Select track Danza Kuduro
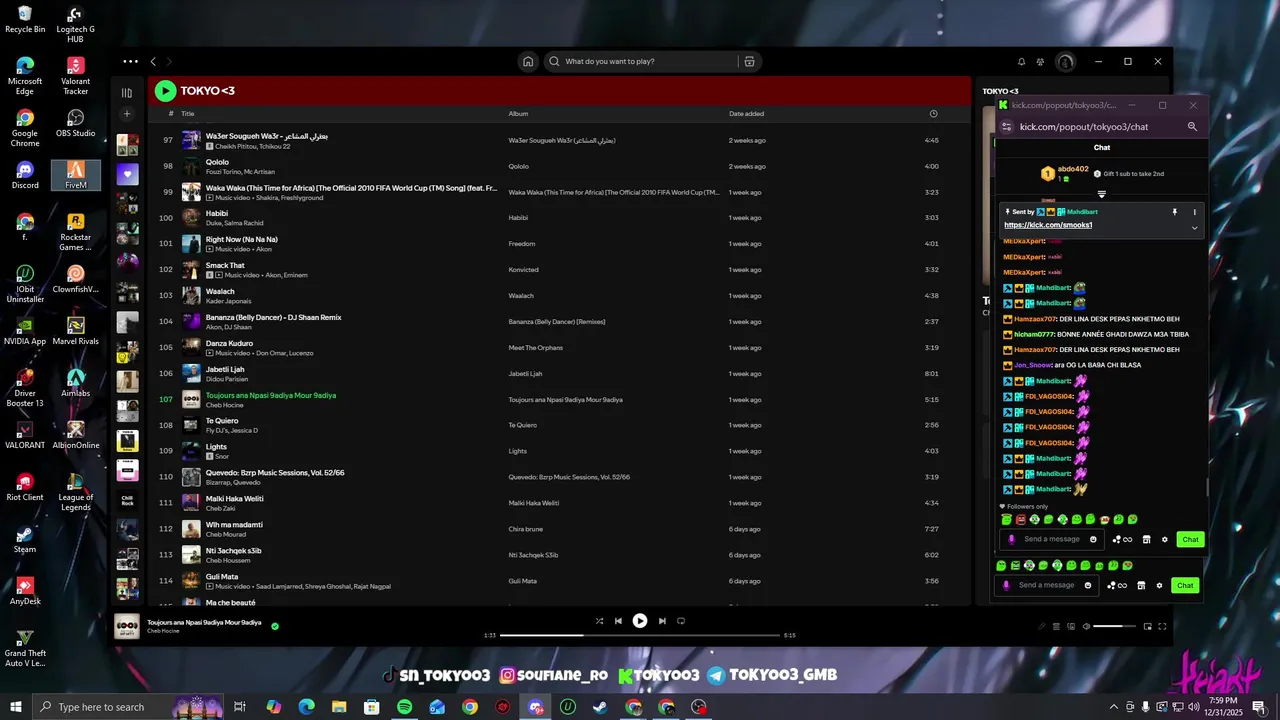This screenshot has height=720, width=1280. (x=560, y=348)
